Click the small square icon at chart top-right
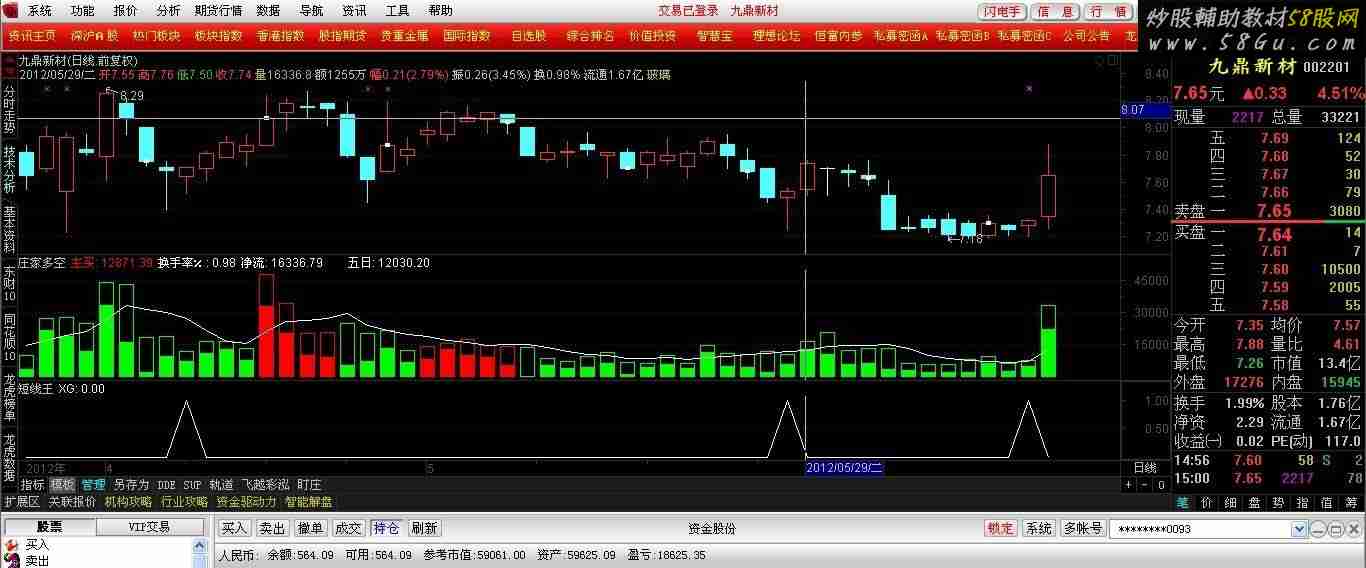The width and height of the screenshot is (1366, 568). coord(1112,61)
